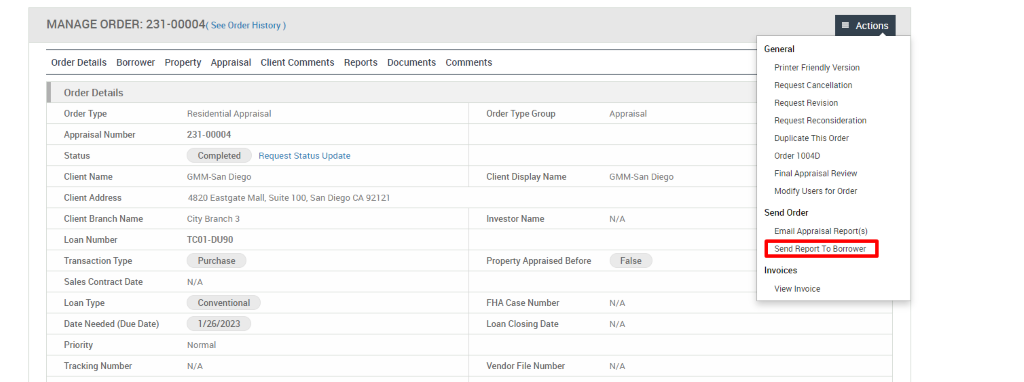Click the City Branch 3 value
Screen dimensions: 1024x382
pyautogui.click(x=213, y=219)
